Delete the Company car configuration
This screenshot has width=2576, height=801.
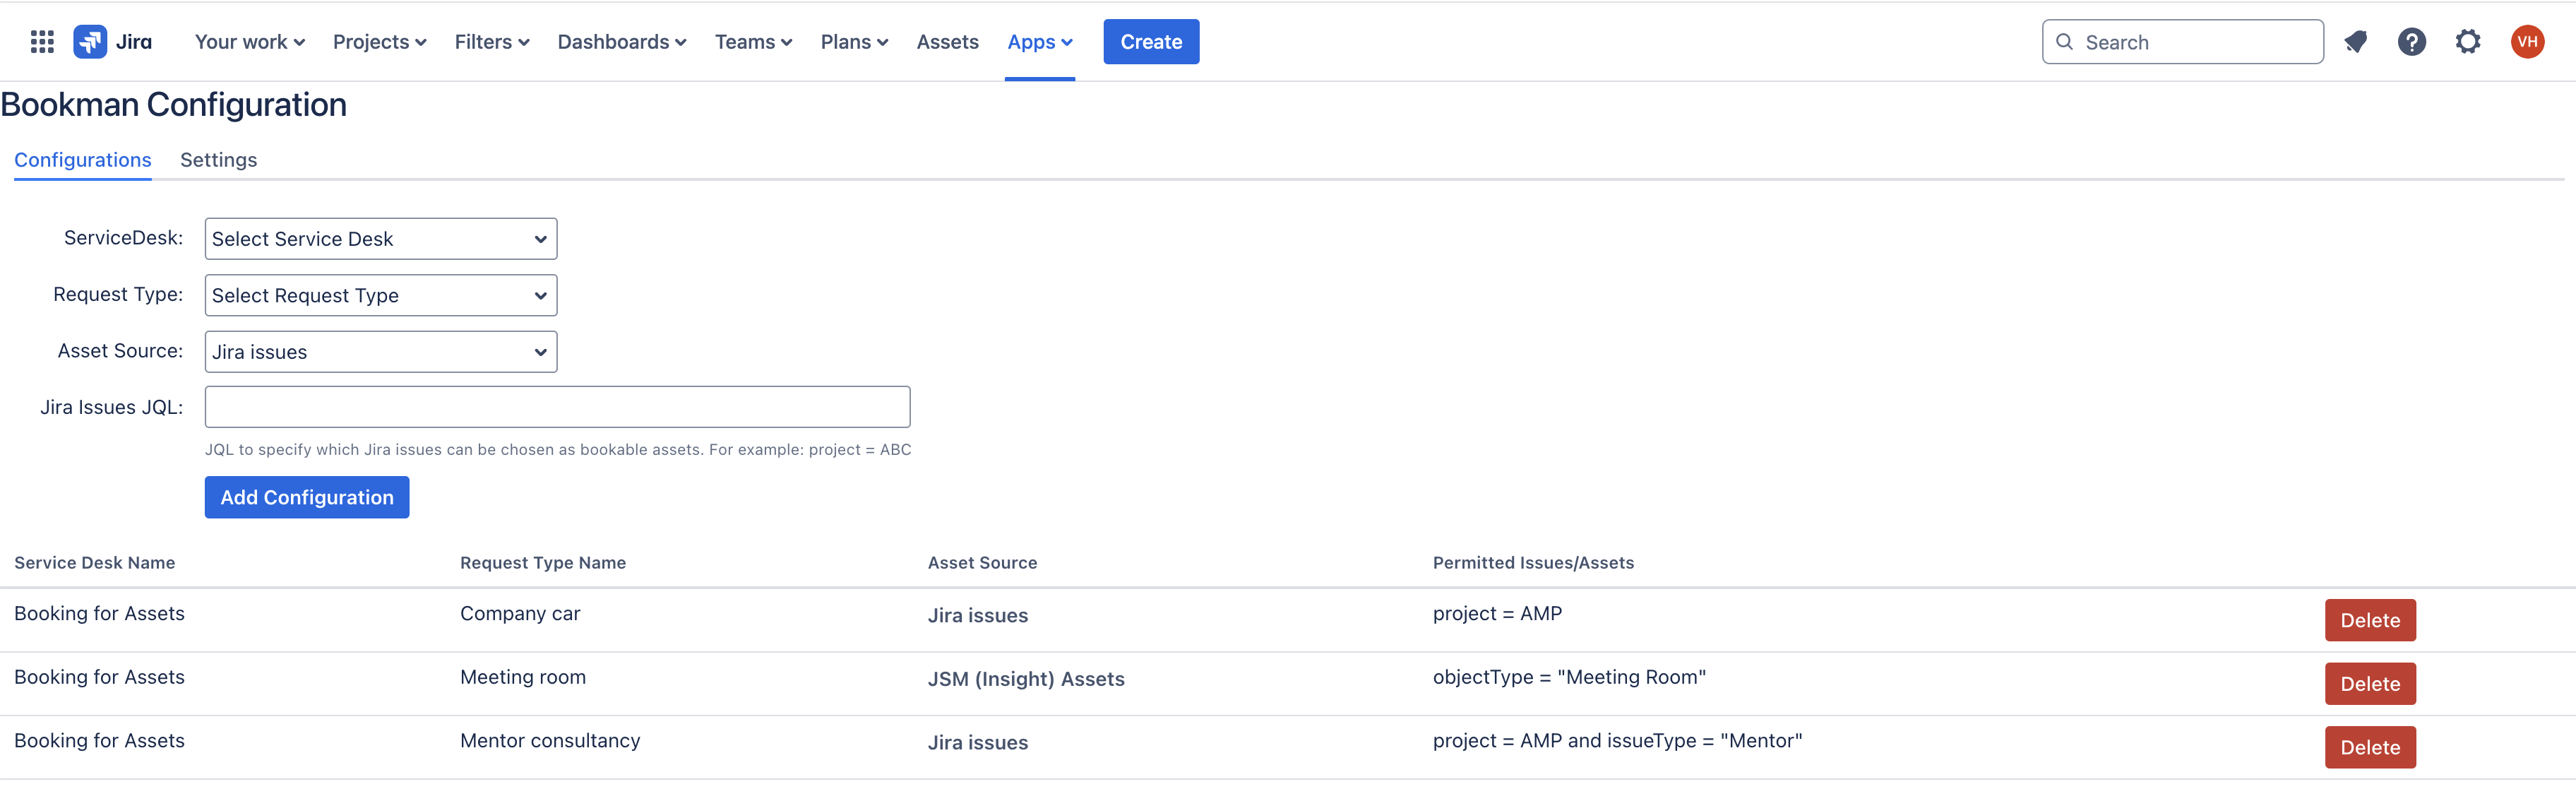pyautogui.click(x=2370, y=620)
